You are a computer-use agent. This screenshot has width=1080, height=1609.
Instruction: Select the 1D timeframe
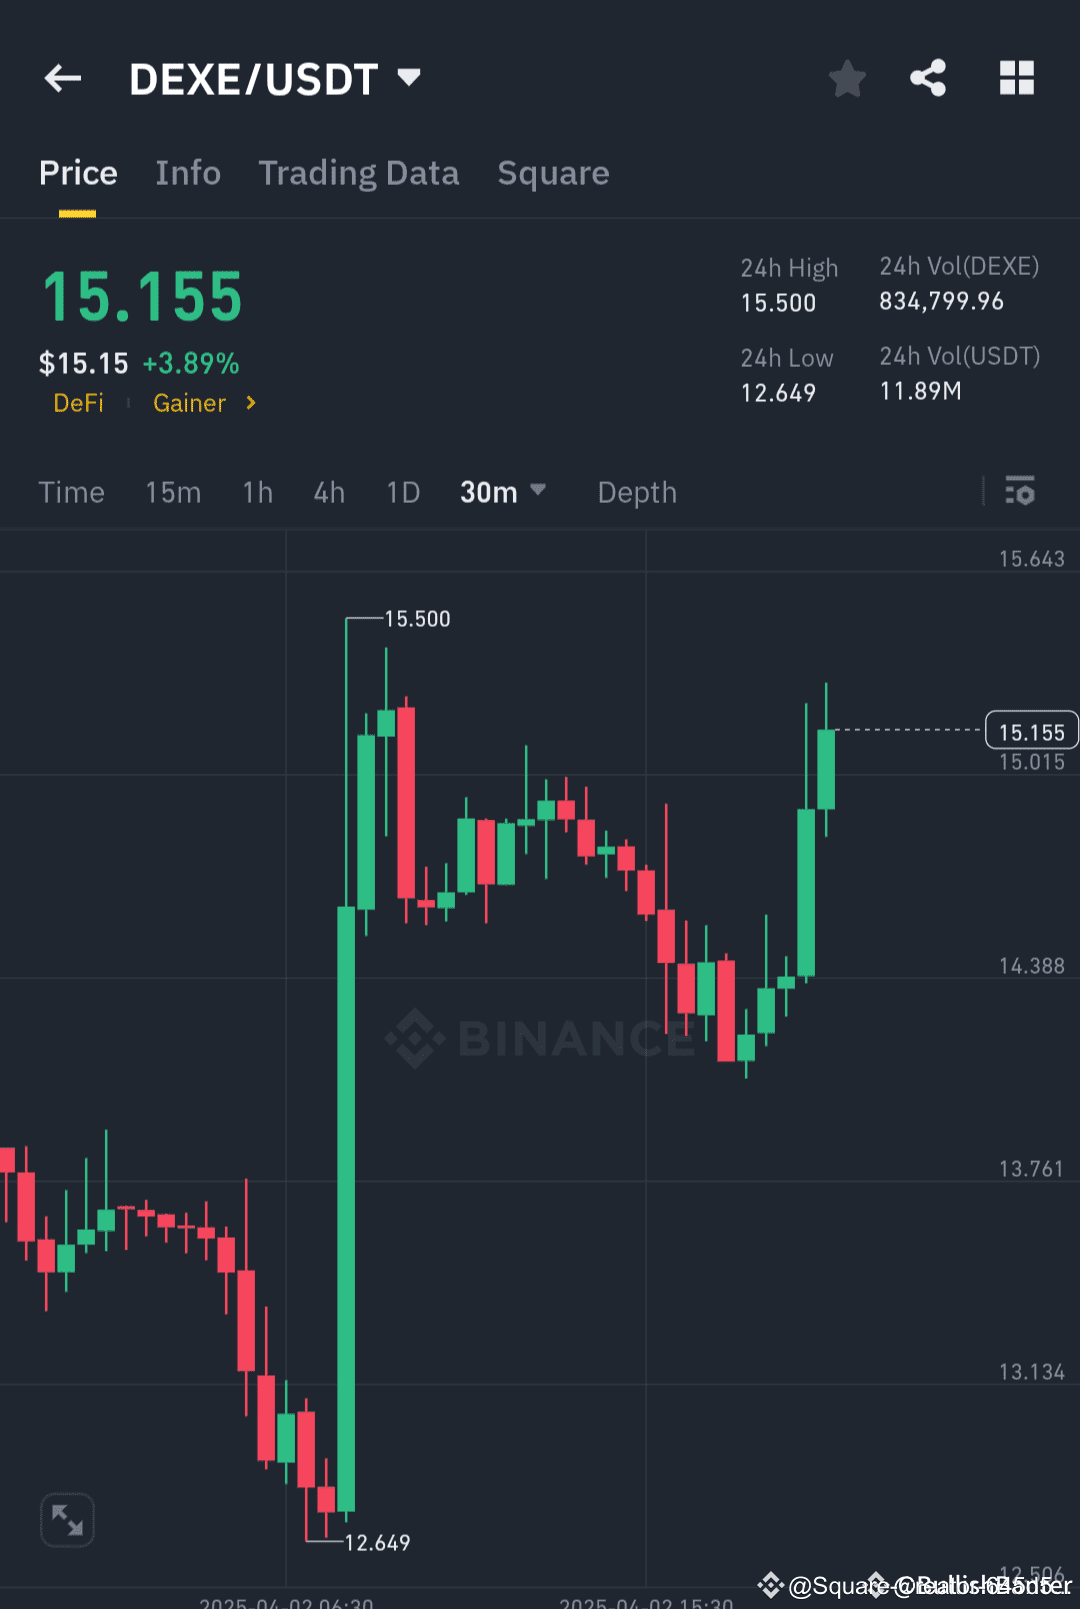click(x=402, y=492)
